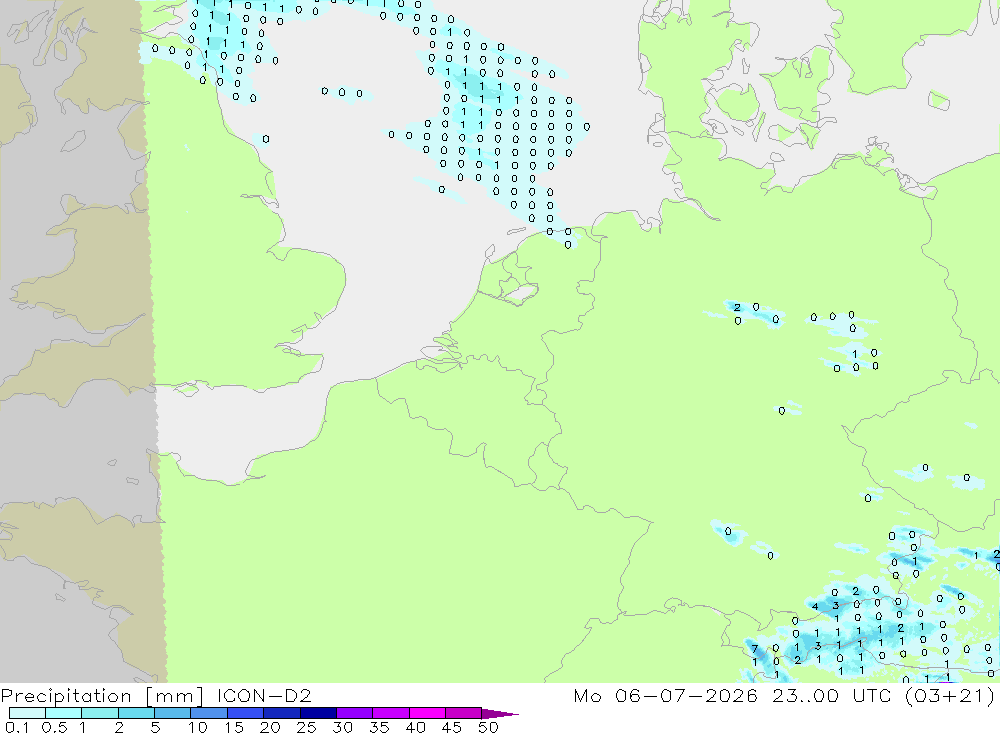Pick the 1–2 mm legend swatch
1000x733 pixels.
pos(99,713)
